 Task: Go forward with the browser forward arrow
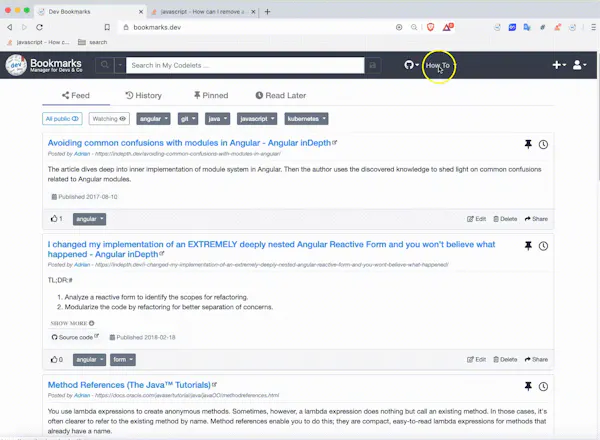pyautogui.click(x=24, y=27)
